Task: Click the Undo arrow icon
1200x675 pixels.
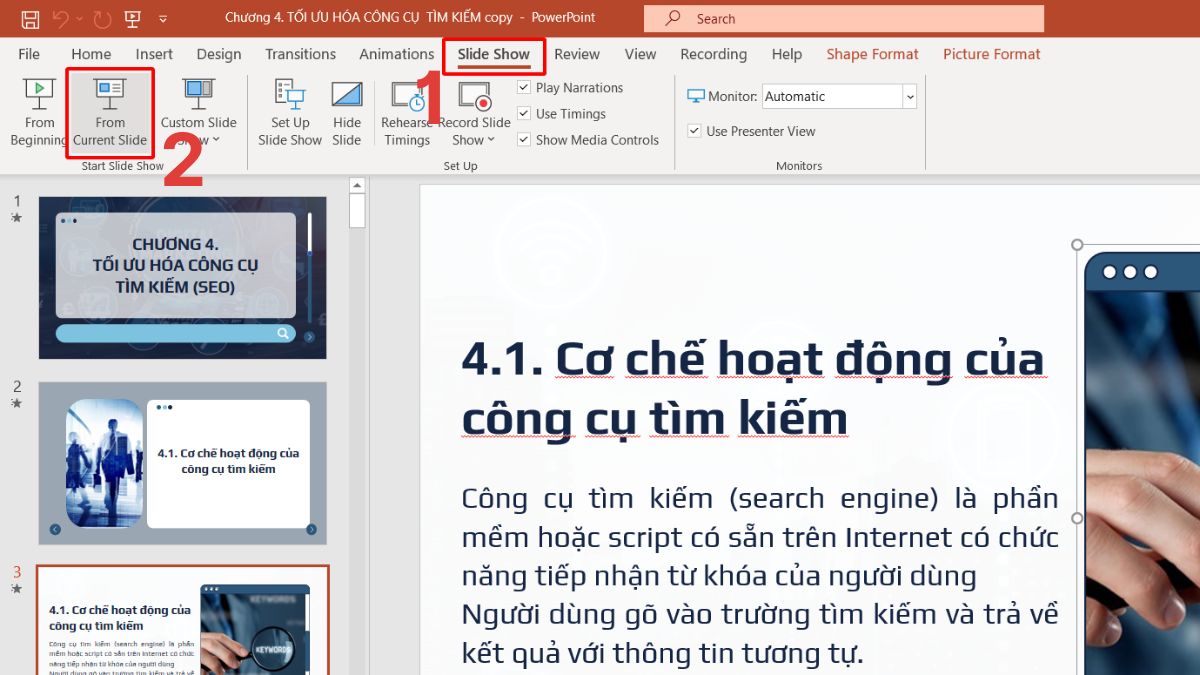Action: 62,19
